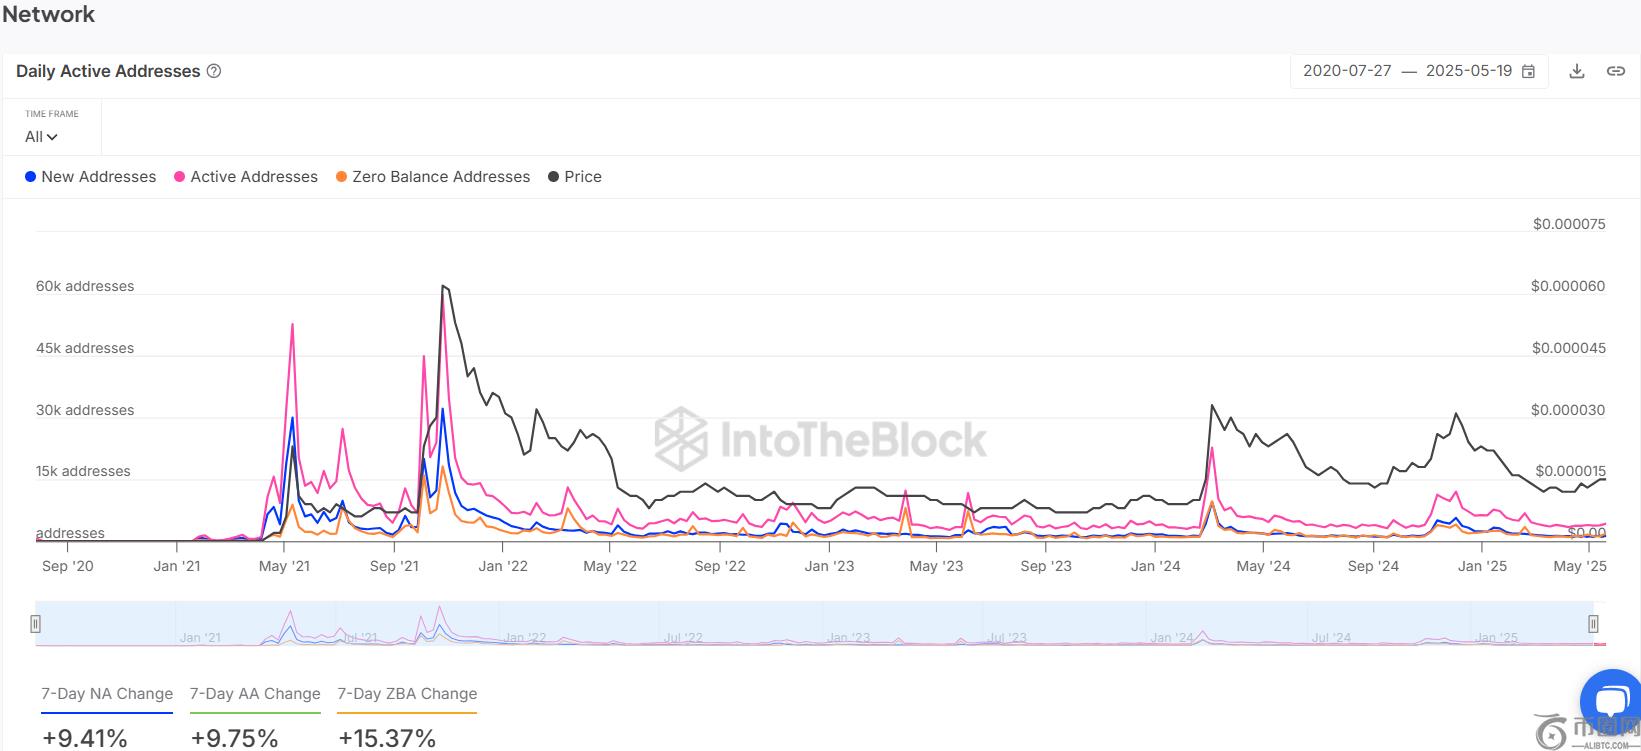Open the All time frame dropdown
This screenshot has width=1641, height=751.
point(41,137)
